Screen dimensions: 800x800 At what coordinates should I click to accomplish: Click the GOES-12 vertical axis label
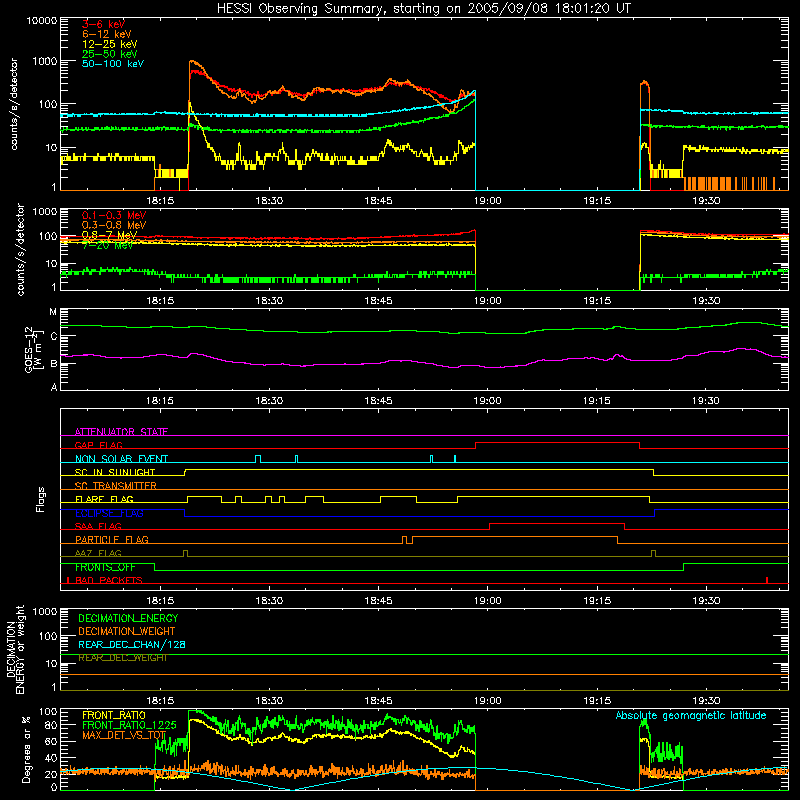click(33, 349)
